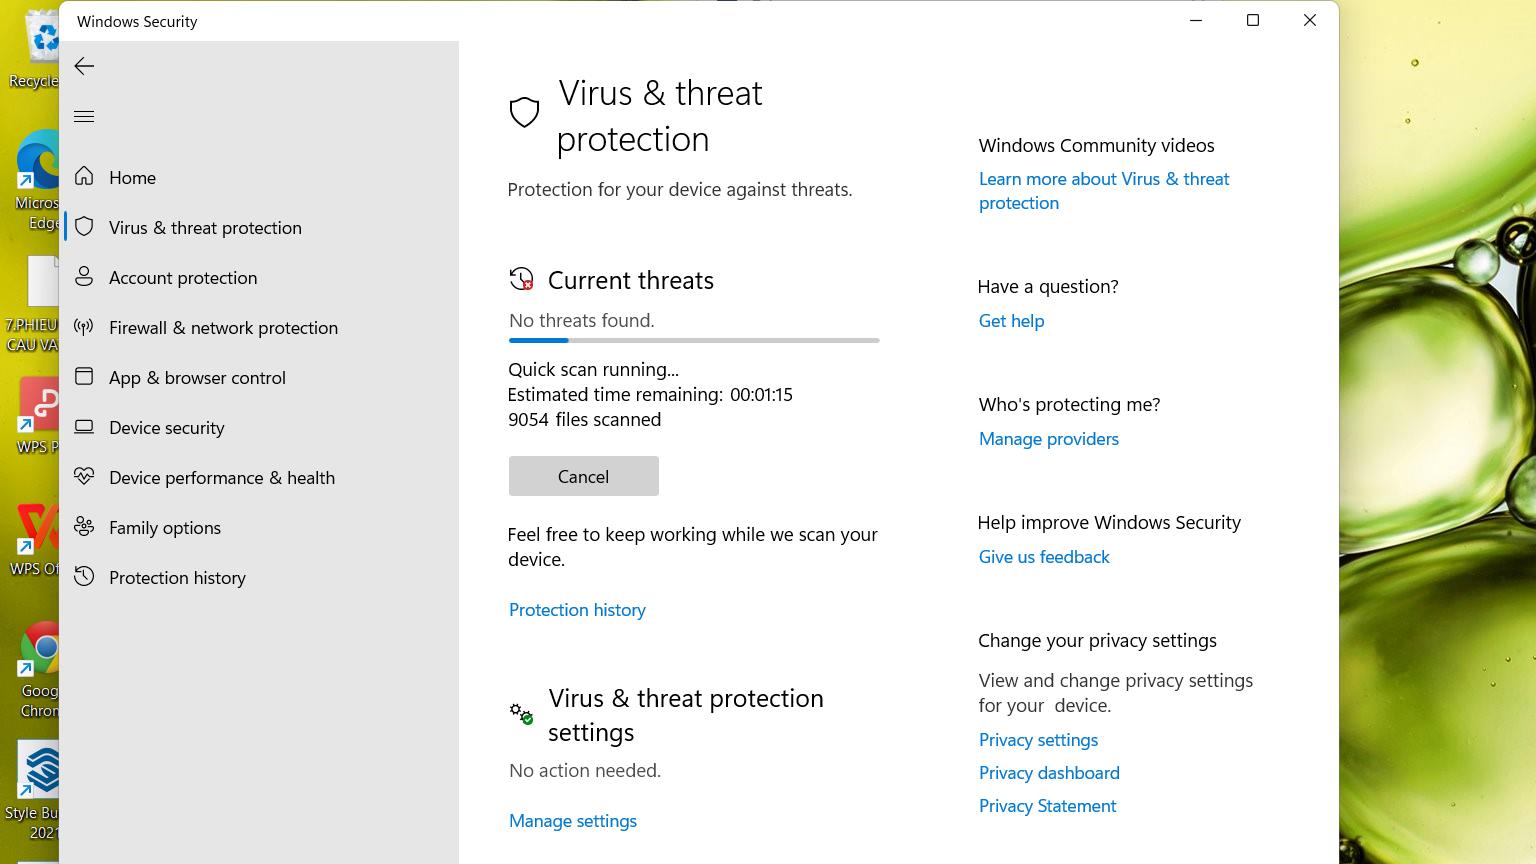Click the Device security laptop icon
The height and width of the screenshot is (864, 1536).
click(x=84, y=427)
